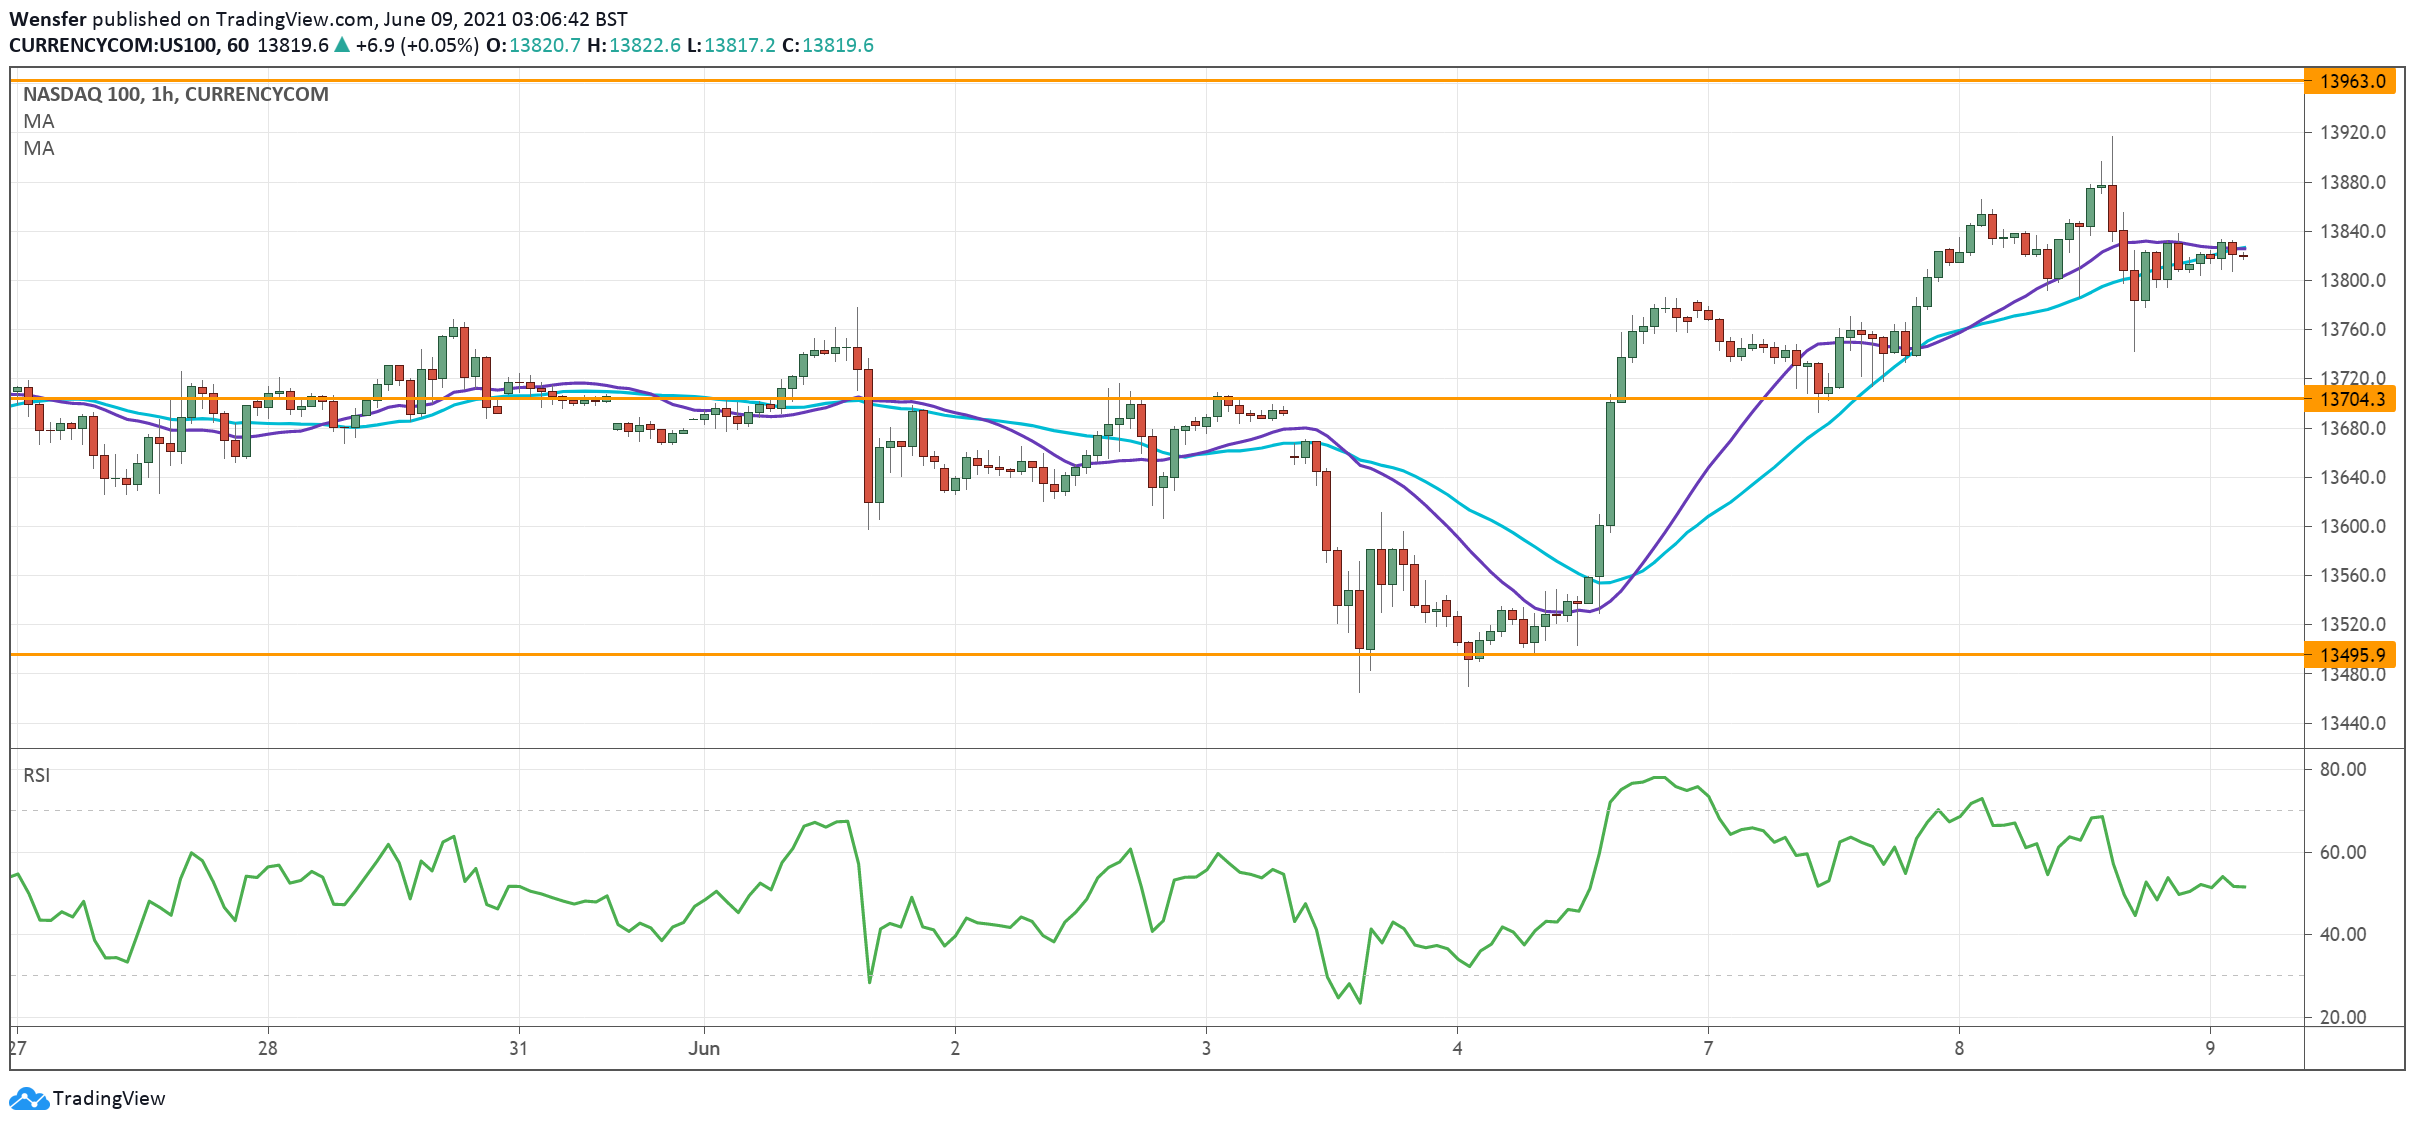
Task: Click the RSI indicator label
Action: click(x=37, y=775)
